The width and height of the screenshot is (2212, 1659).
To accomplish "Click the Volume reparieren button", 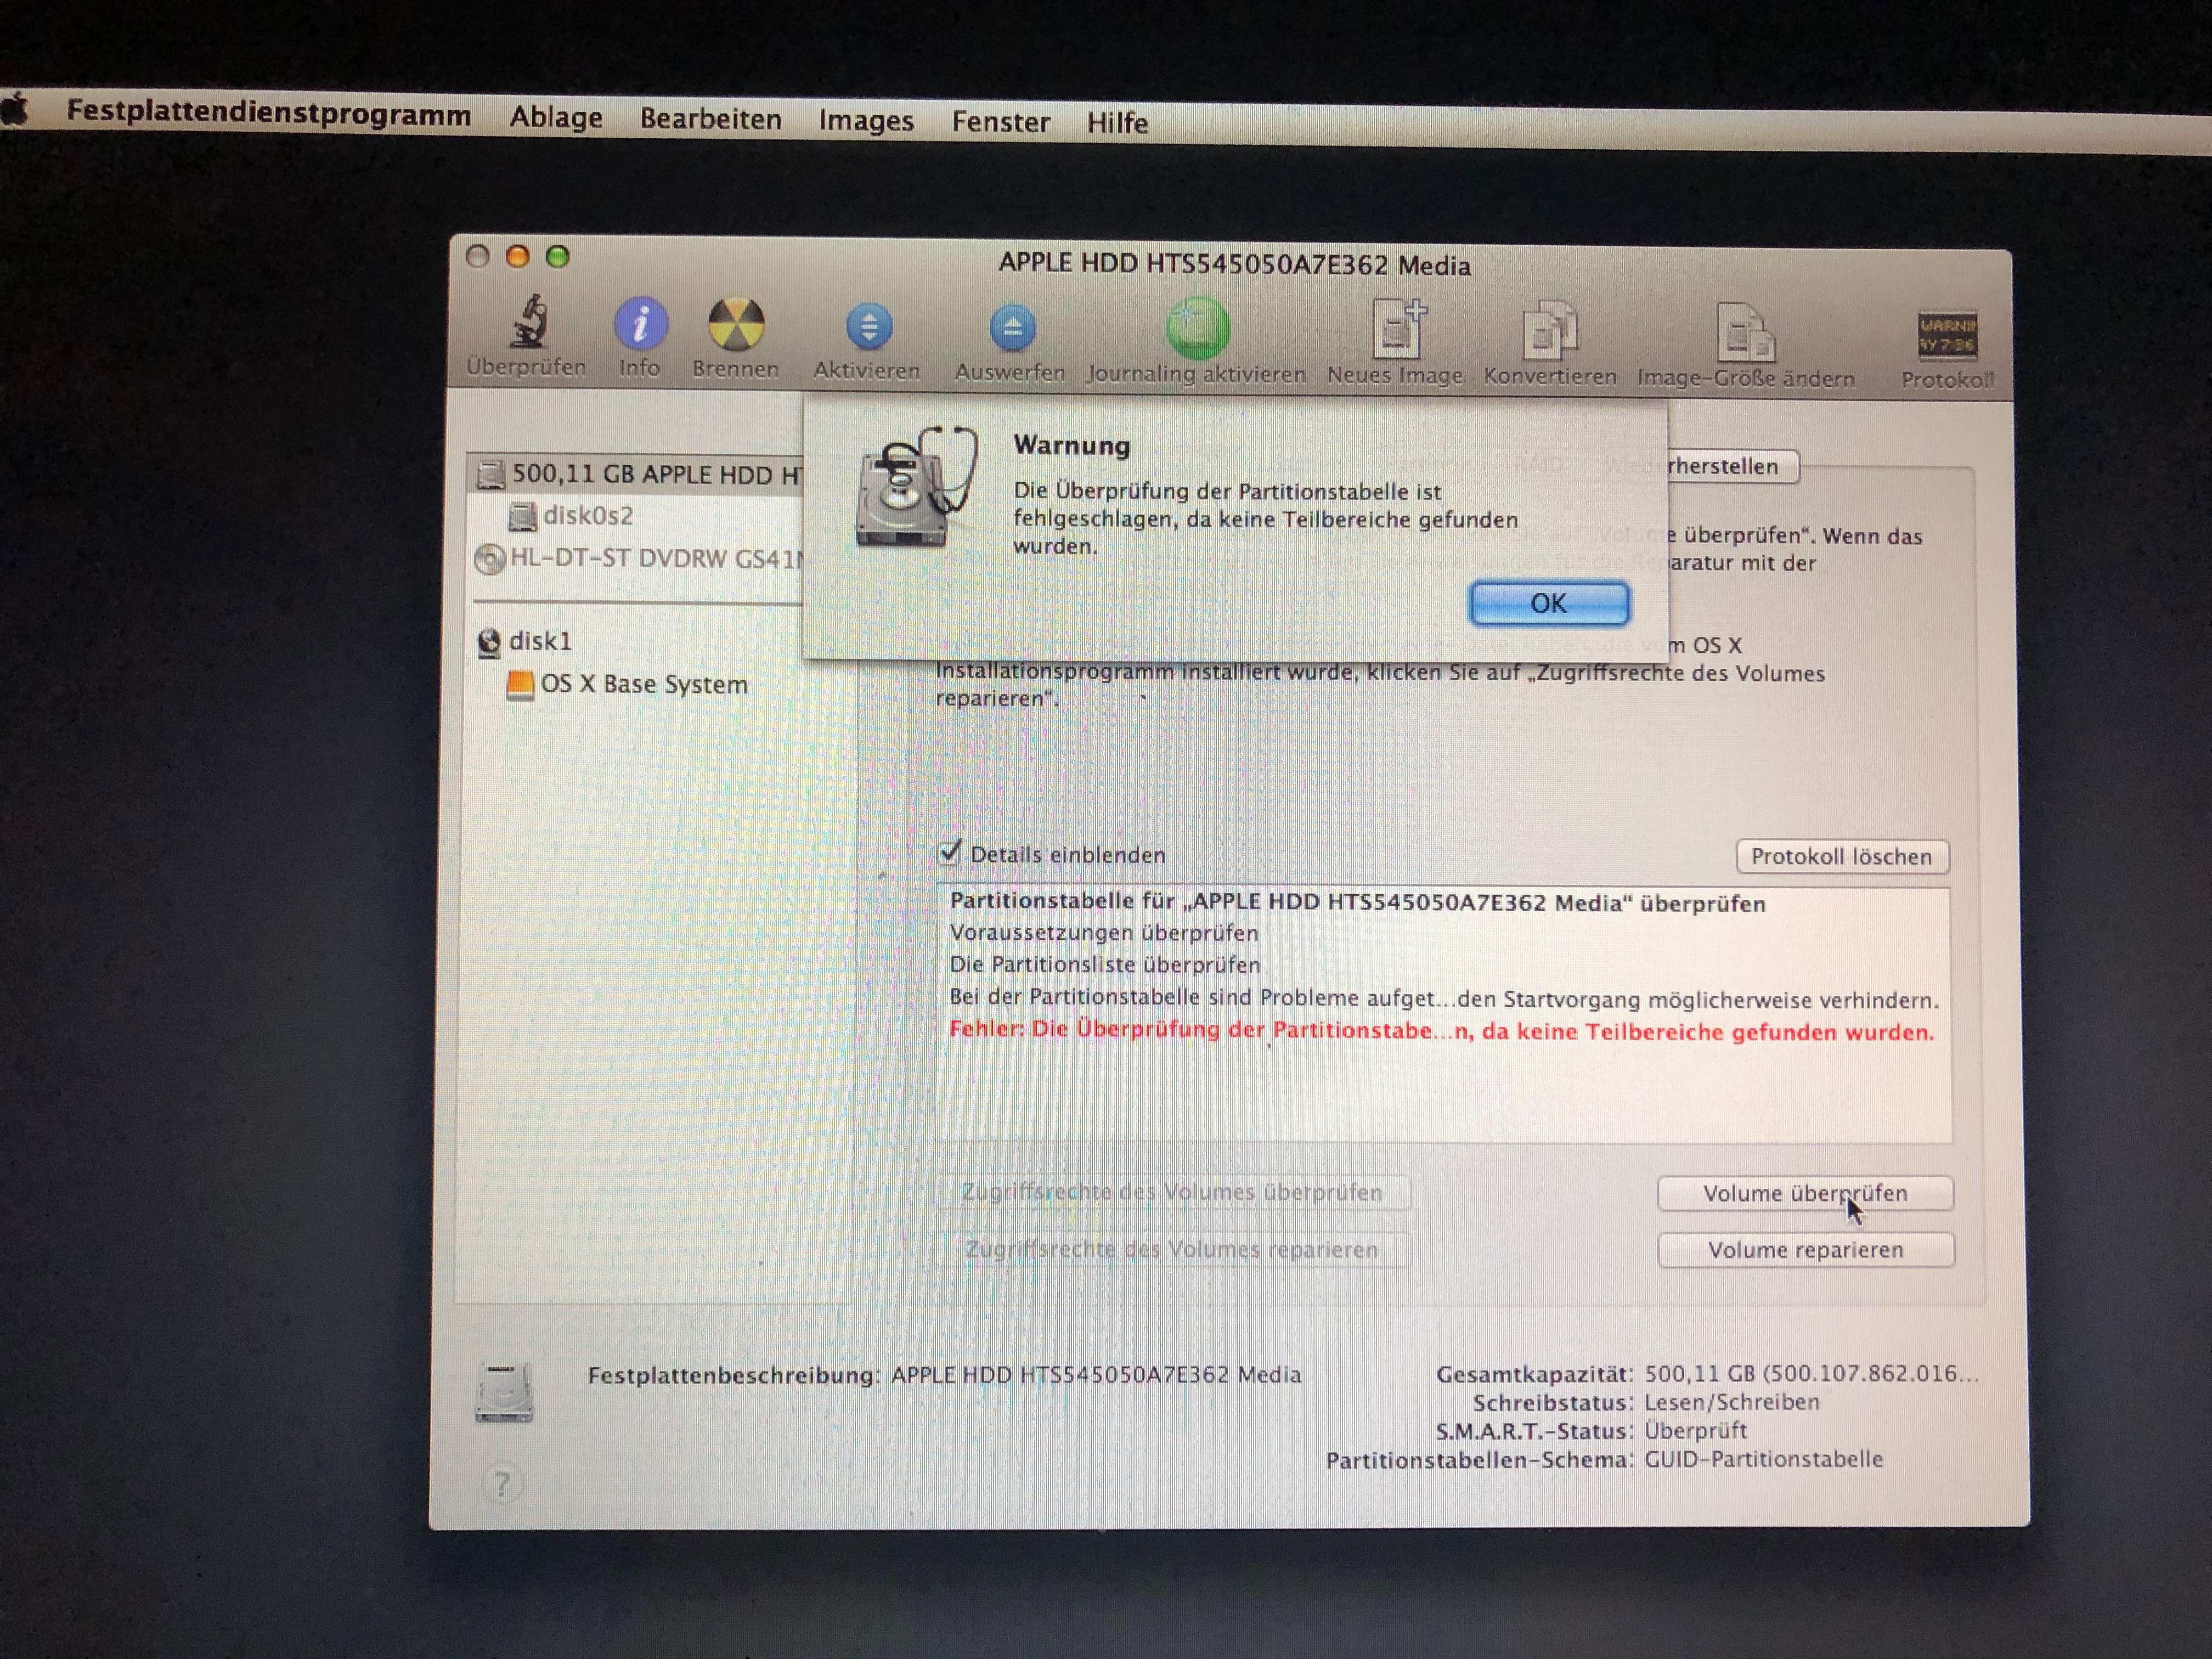I will (1805, 1250).
